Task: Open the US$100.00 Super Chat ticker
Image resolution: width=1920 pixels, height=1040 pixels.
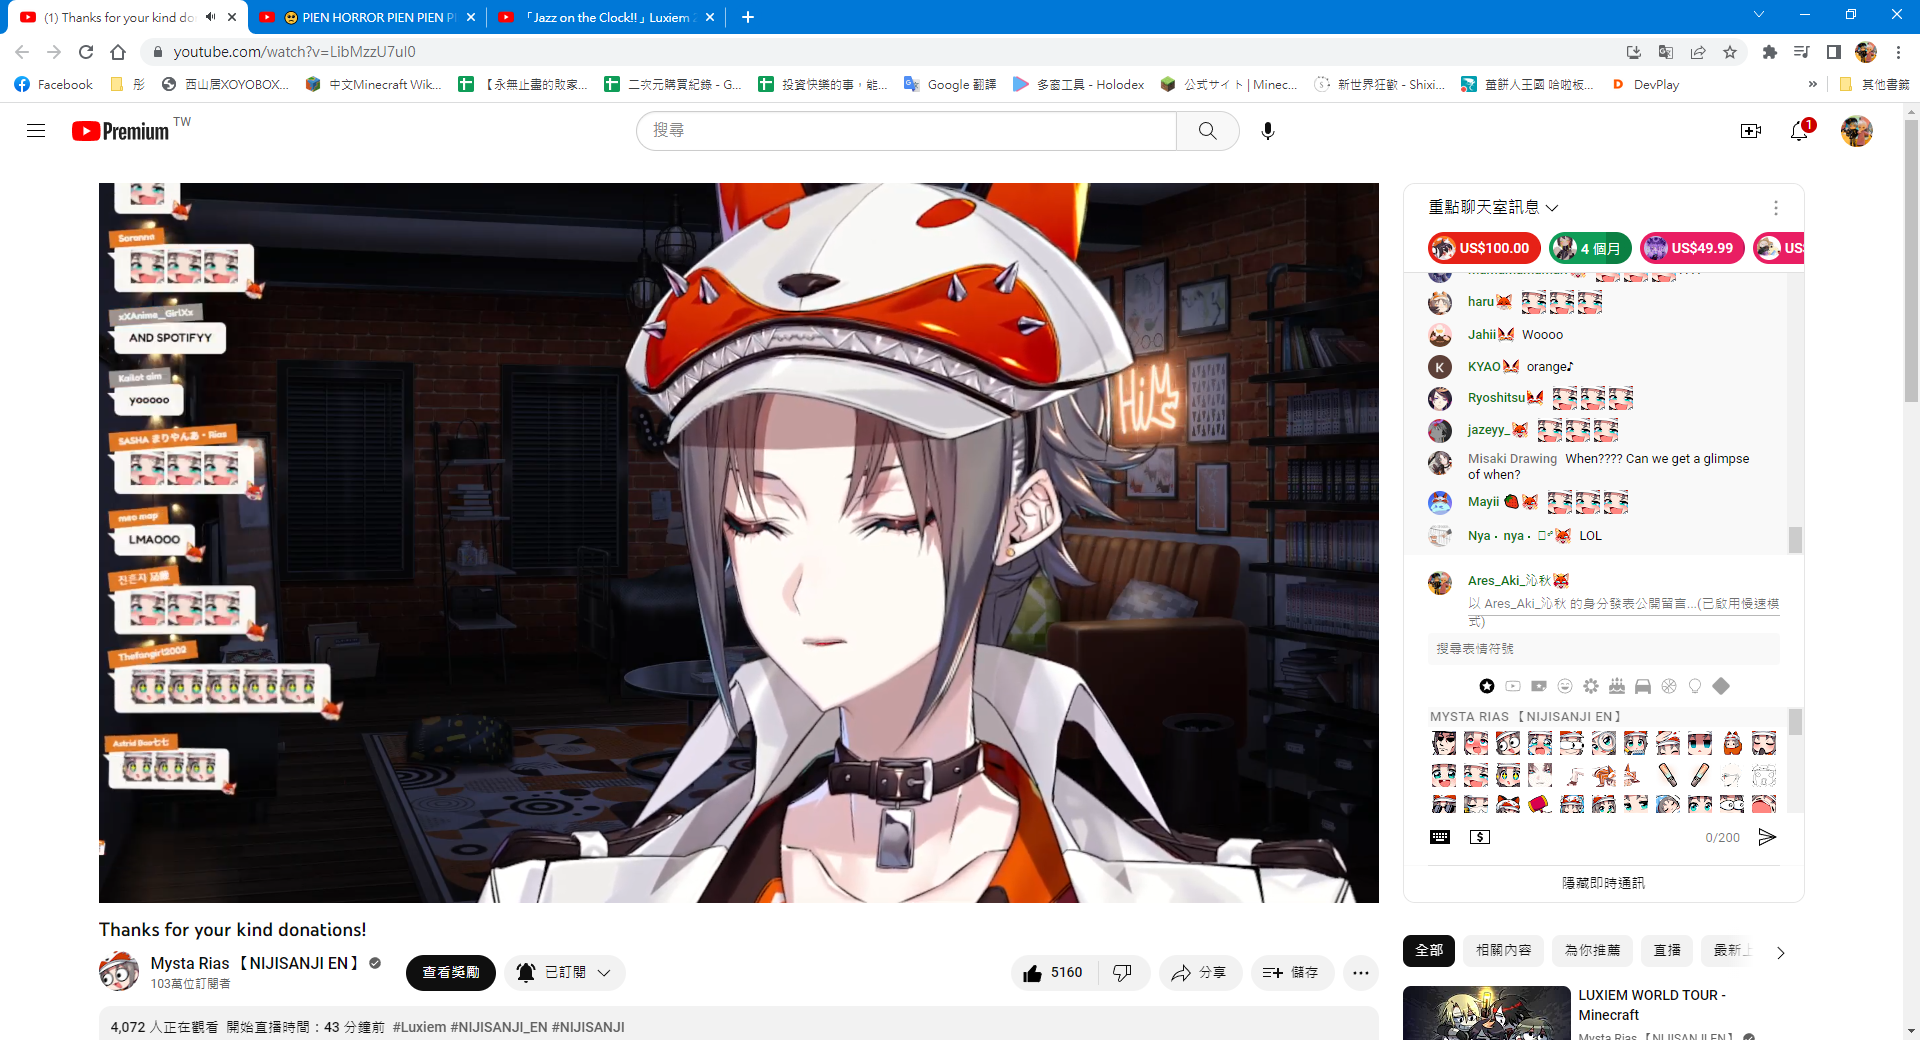Action: pos(1484,248)
